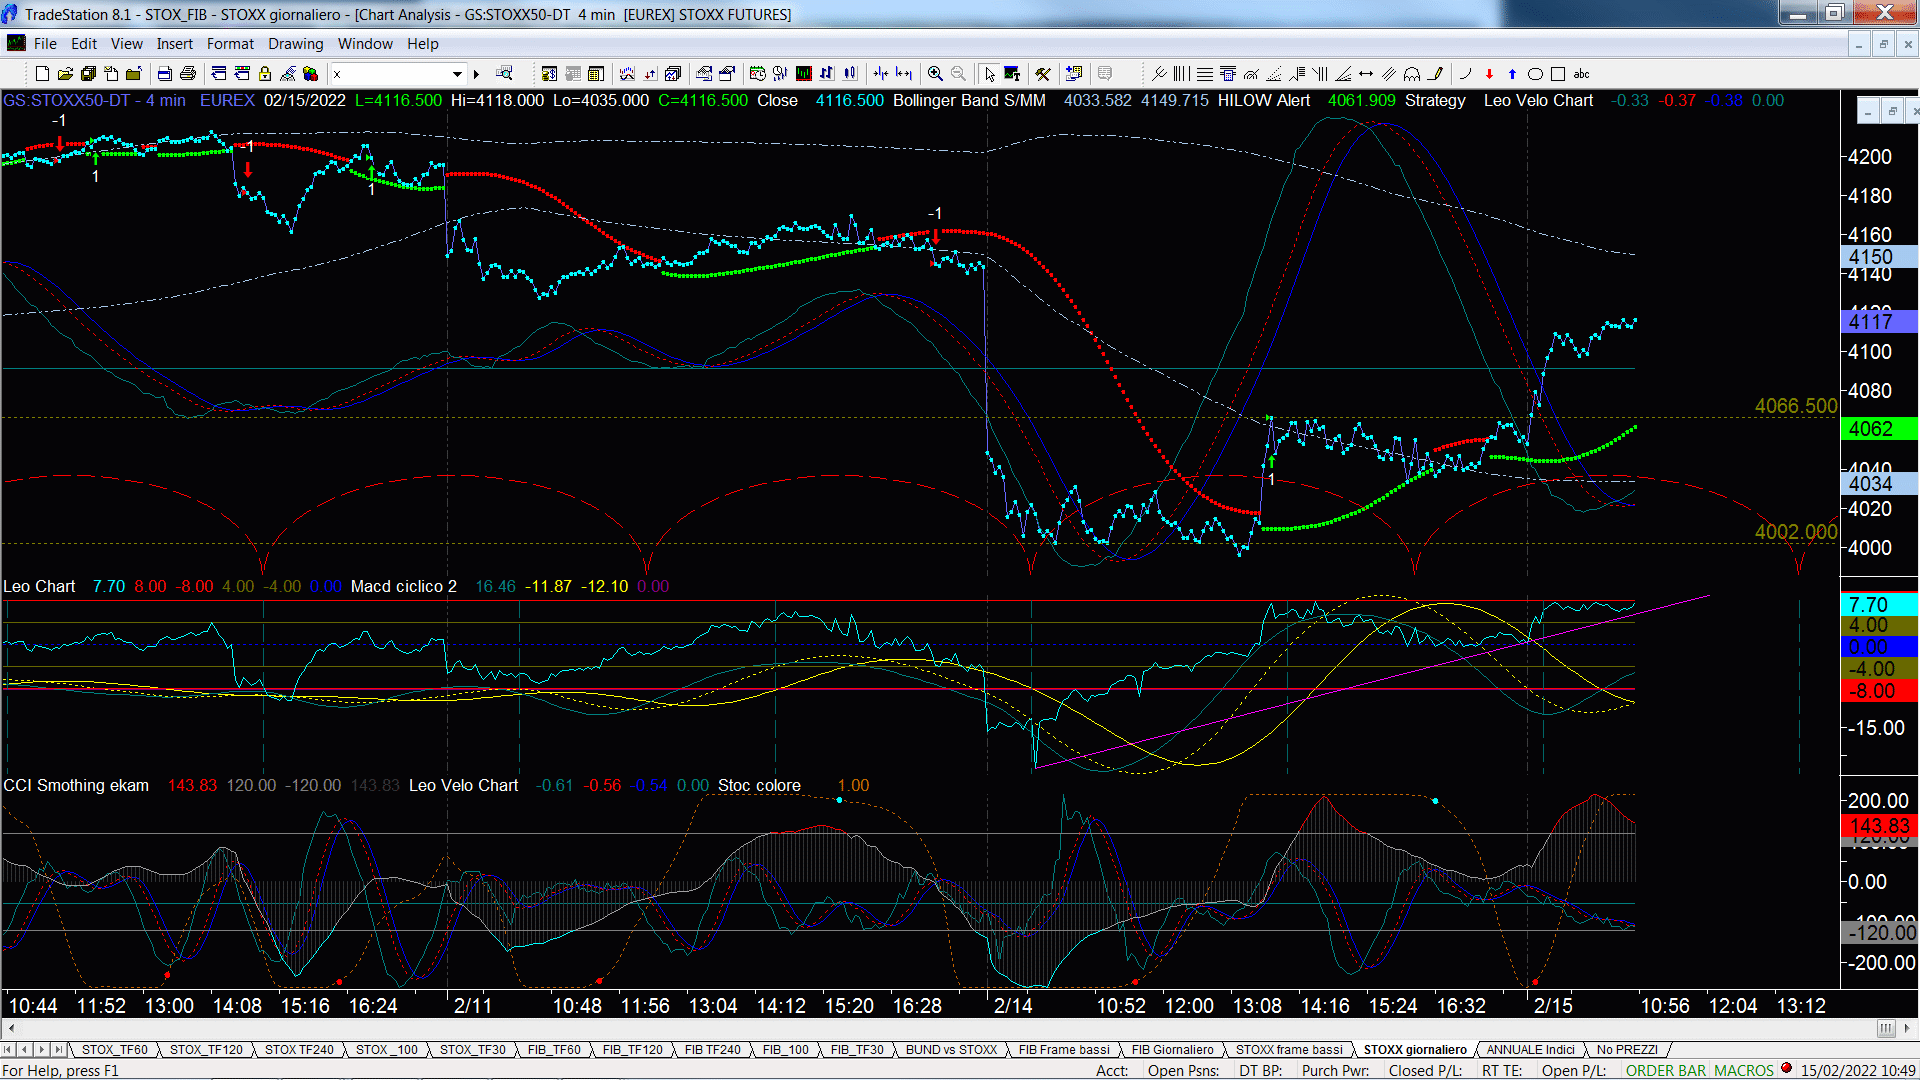Select the Rectangle drawing tool
This screenshot has height=1080, width=1920.
[1558, 74]
